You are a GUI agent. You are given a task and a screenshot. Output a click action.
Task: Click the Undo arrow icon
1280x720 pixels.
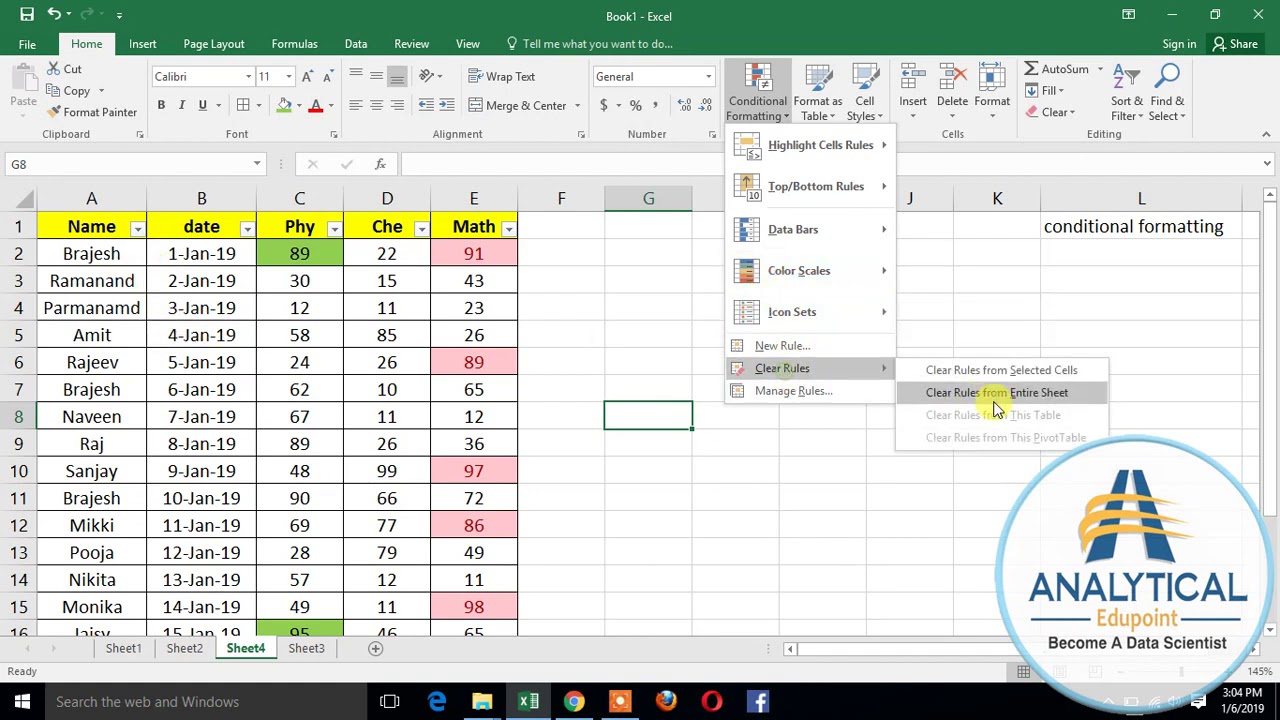pos(54,15)
